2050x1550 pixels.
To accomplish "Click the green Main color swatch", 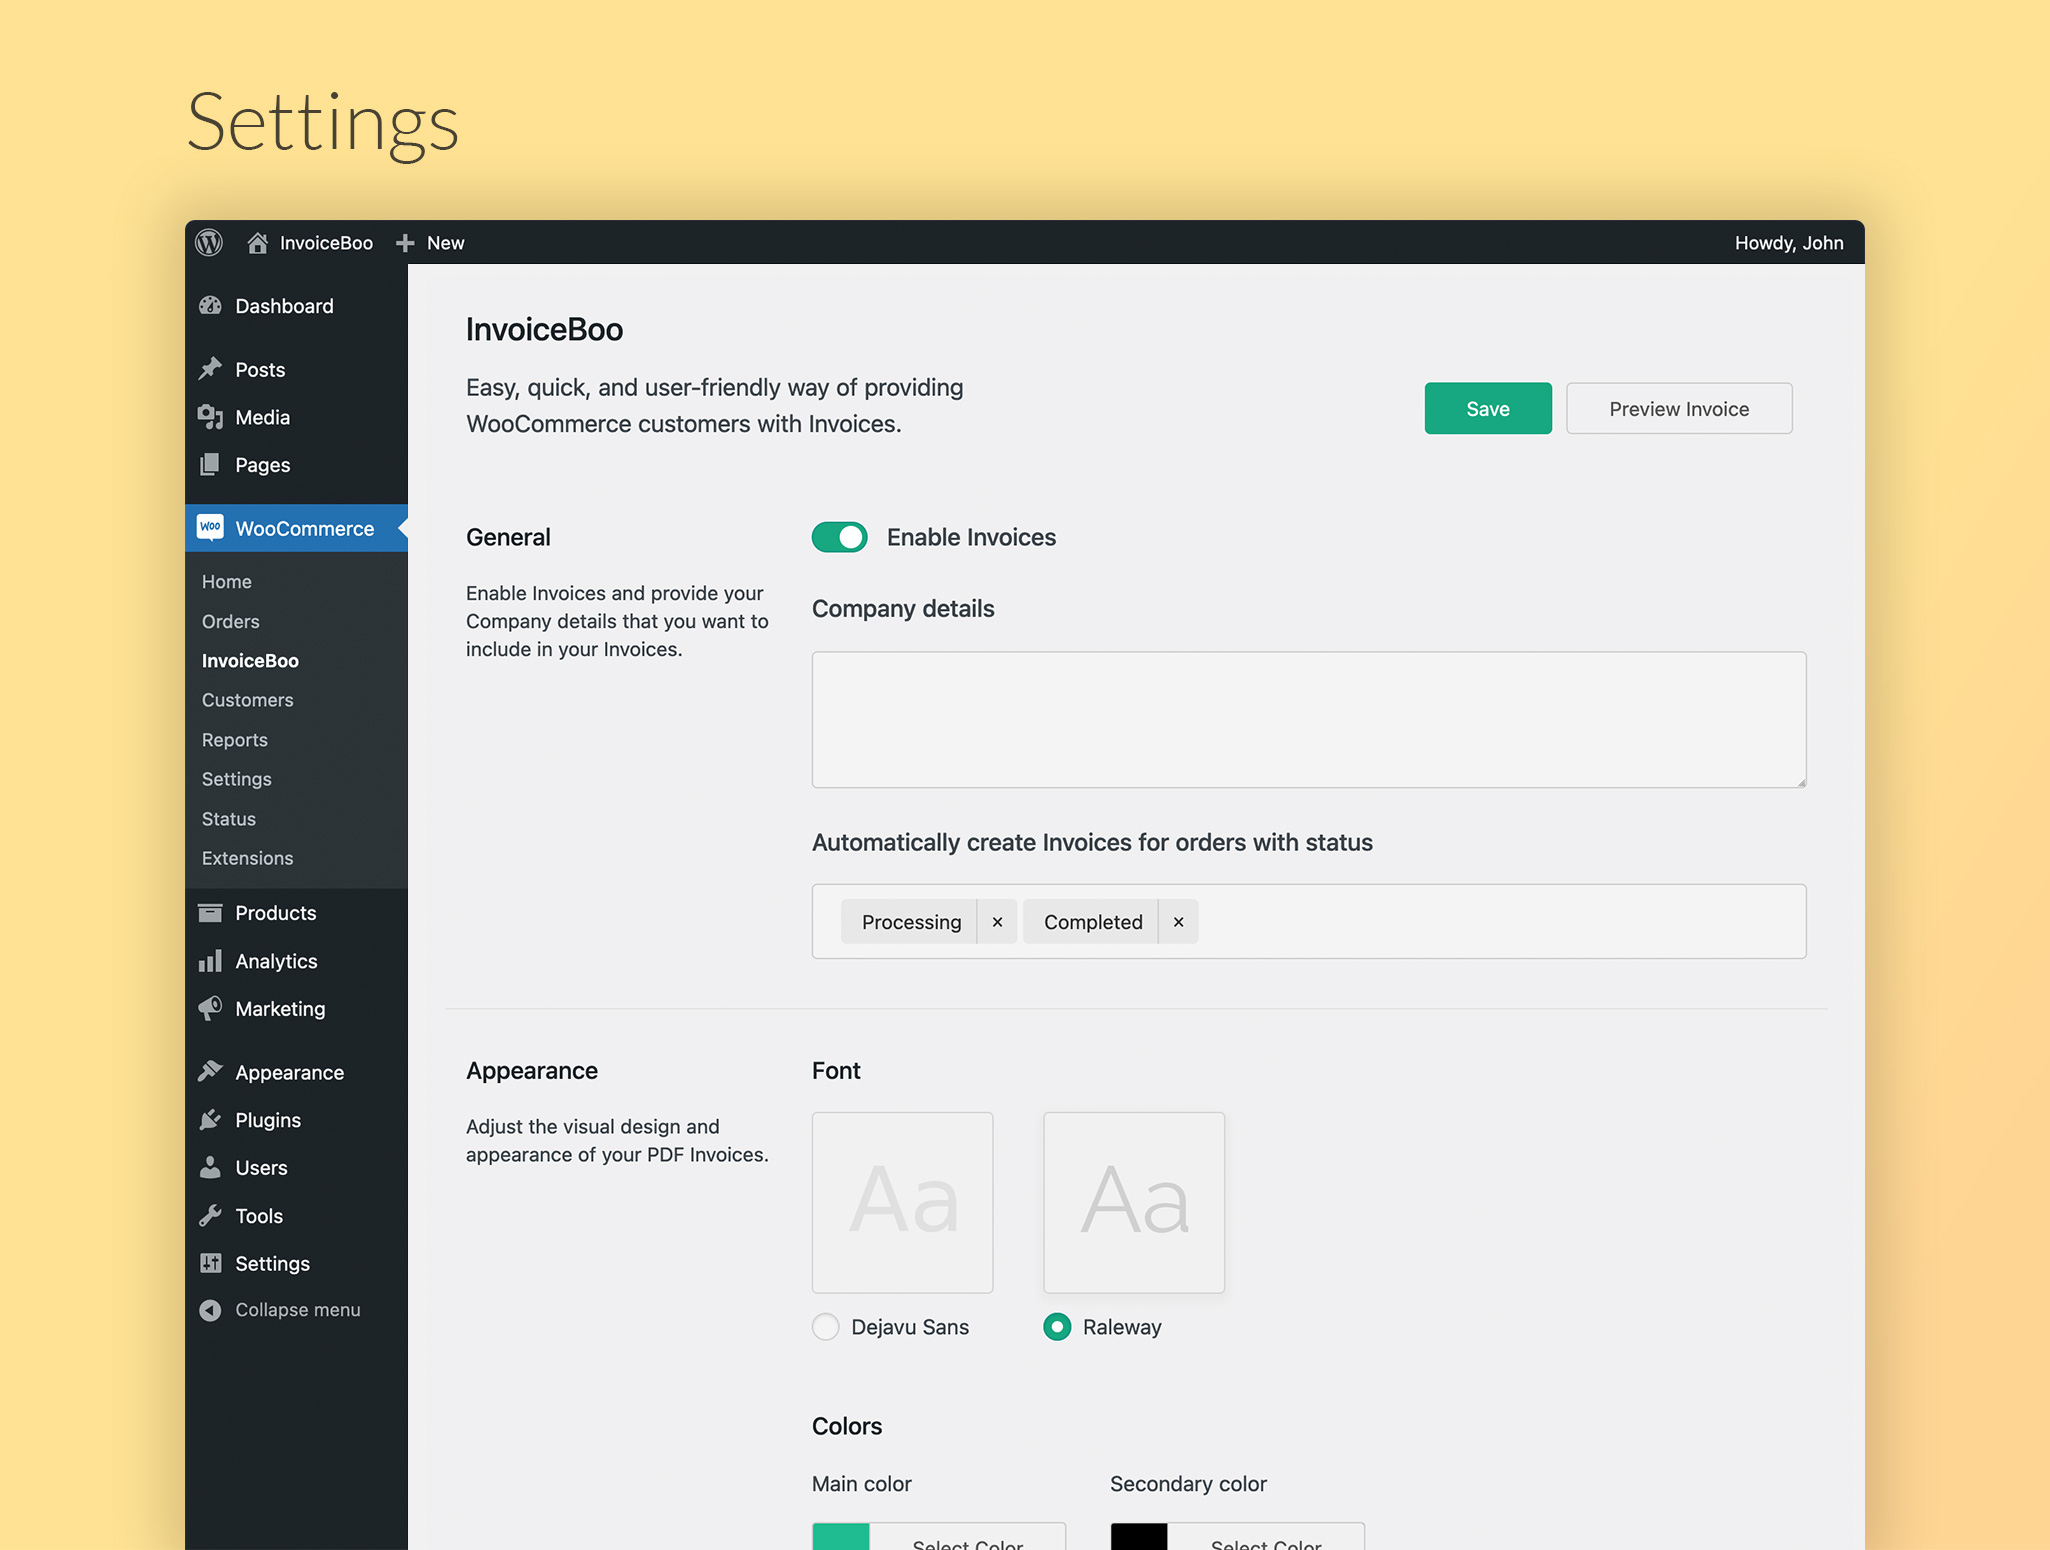I will pos(841,1537).
